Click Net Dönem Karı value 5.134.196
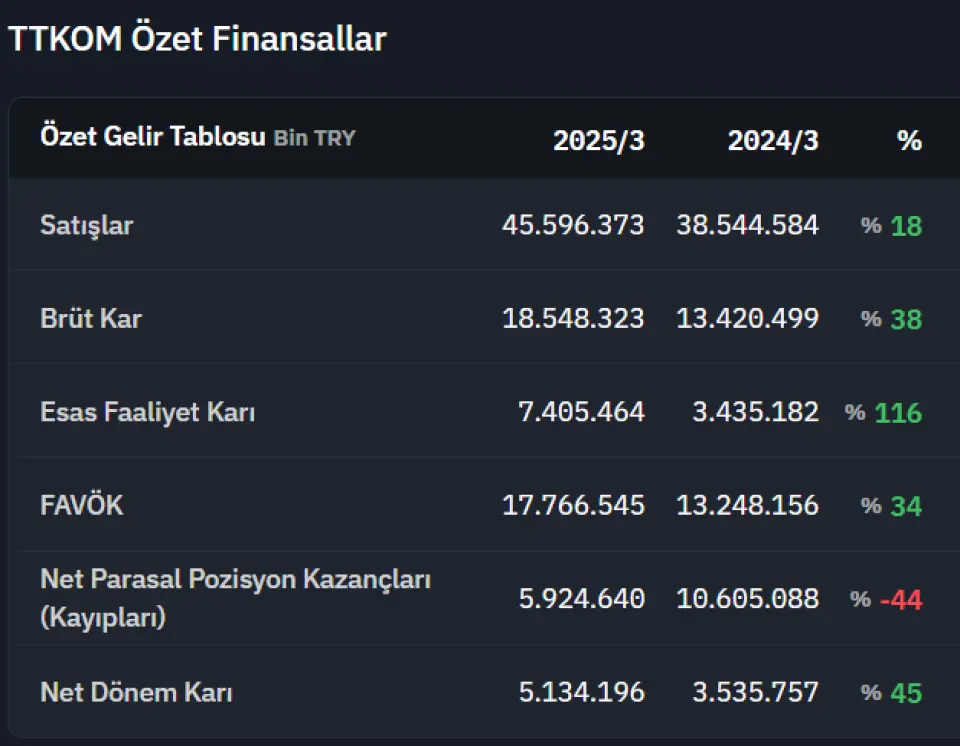Viewport: 960px width, 746px height. (x=582, y=691)
